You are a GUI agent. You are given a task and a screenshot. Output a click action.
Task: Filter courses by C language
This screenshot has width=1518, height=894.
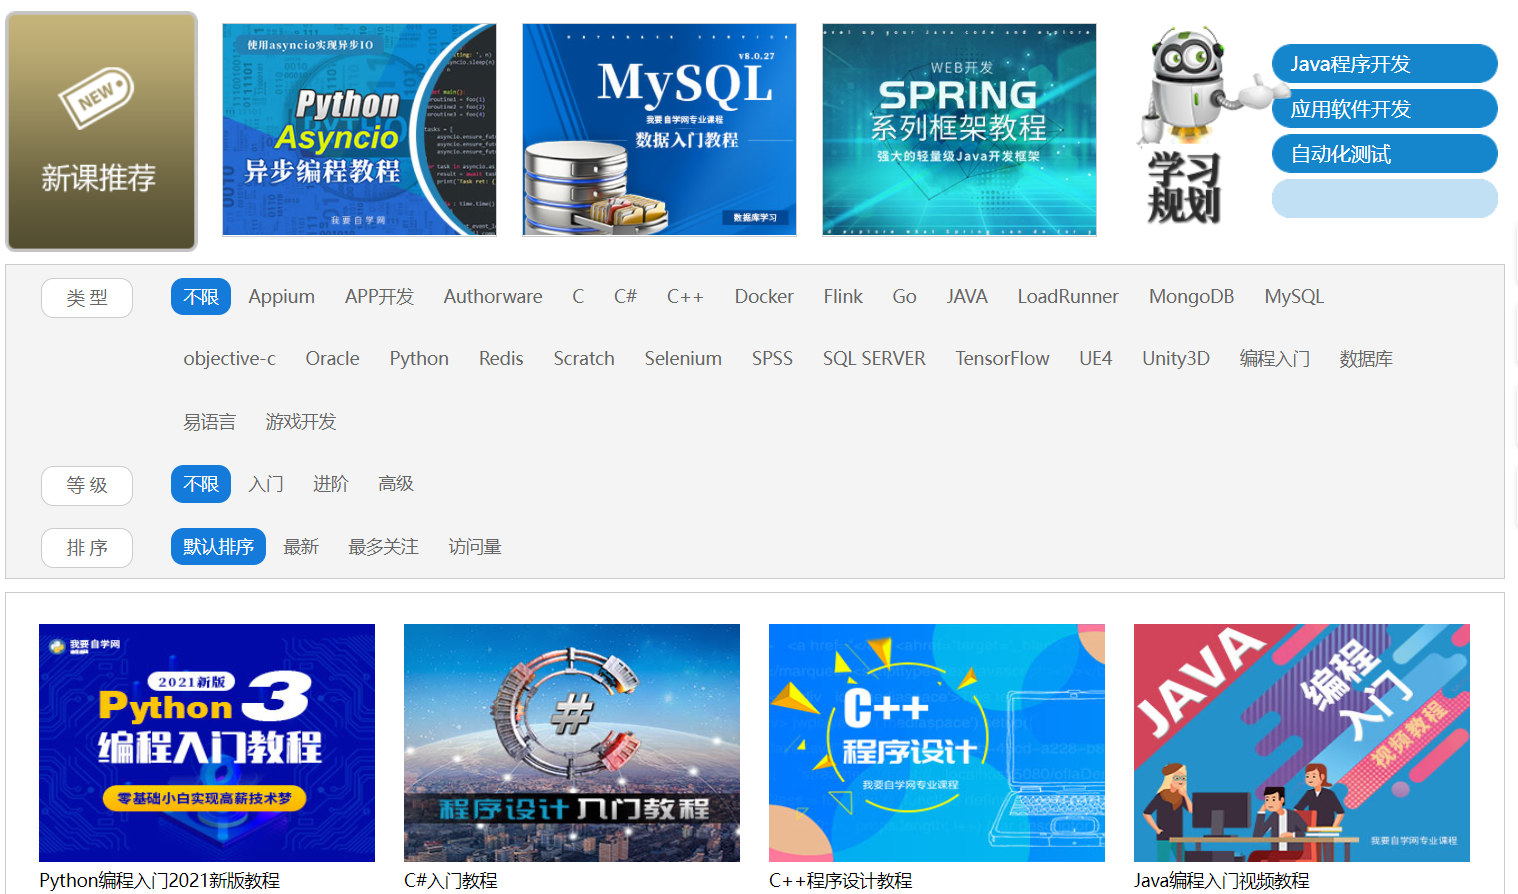pos(578,297)
